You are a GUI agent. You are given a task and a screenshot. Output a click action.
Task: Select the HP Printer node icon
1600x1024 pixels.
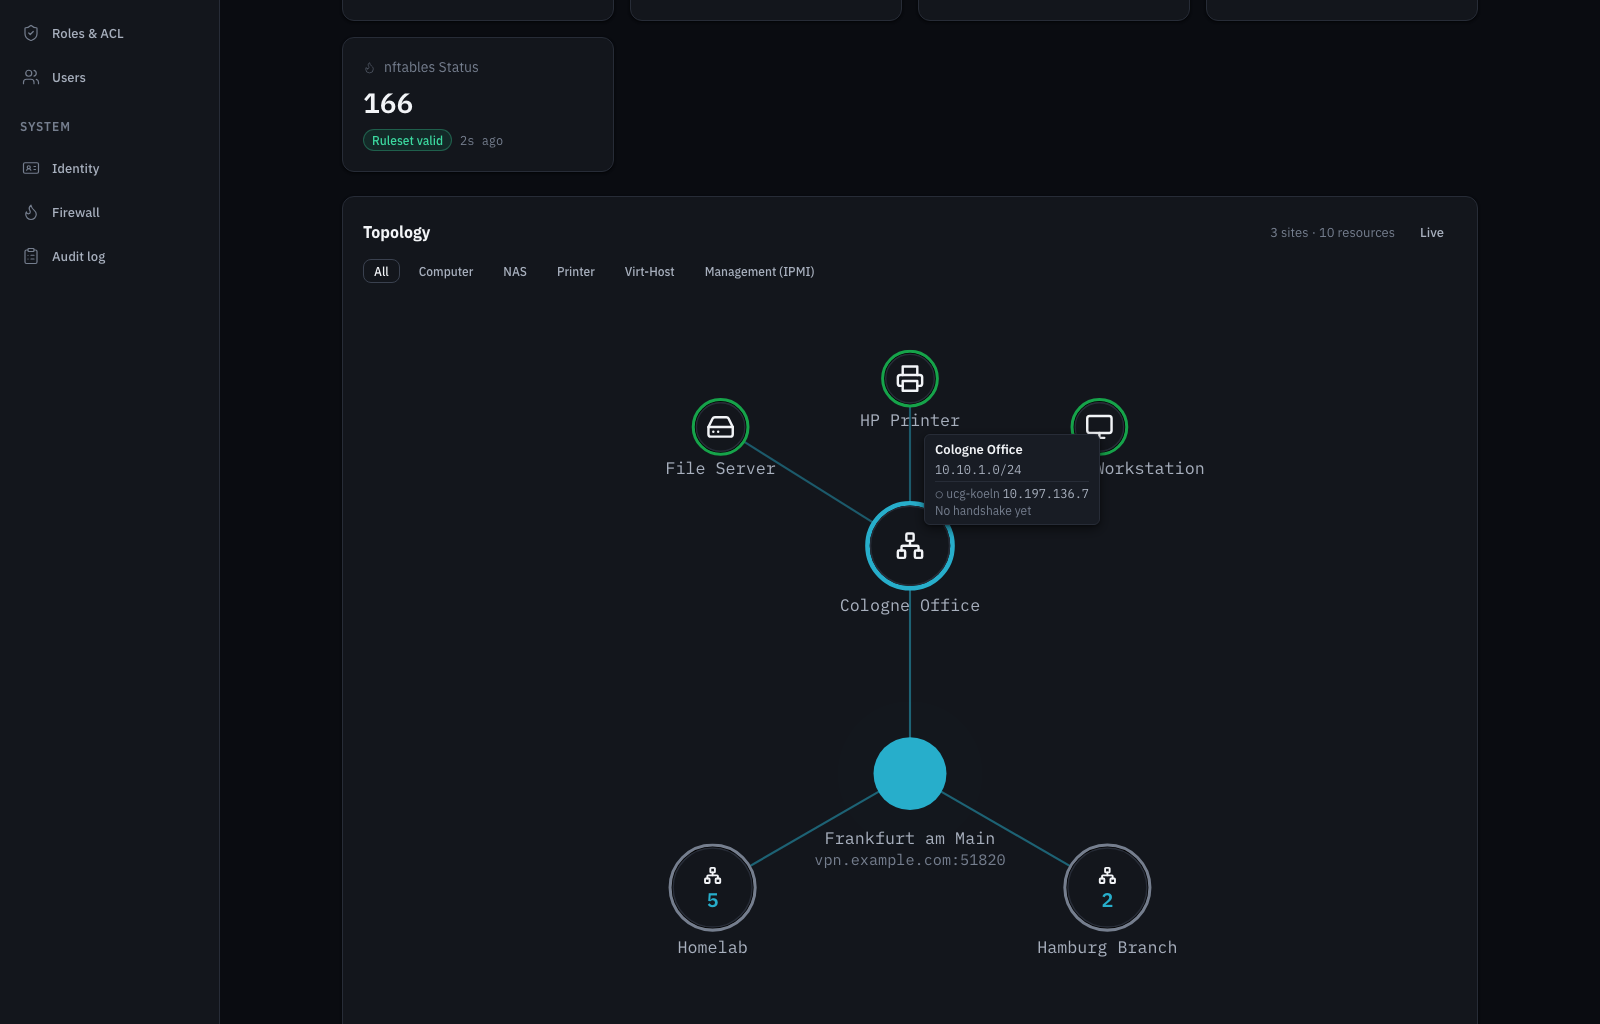tap(910, 379)
